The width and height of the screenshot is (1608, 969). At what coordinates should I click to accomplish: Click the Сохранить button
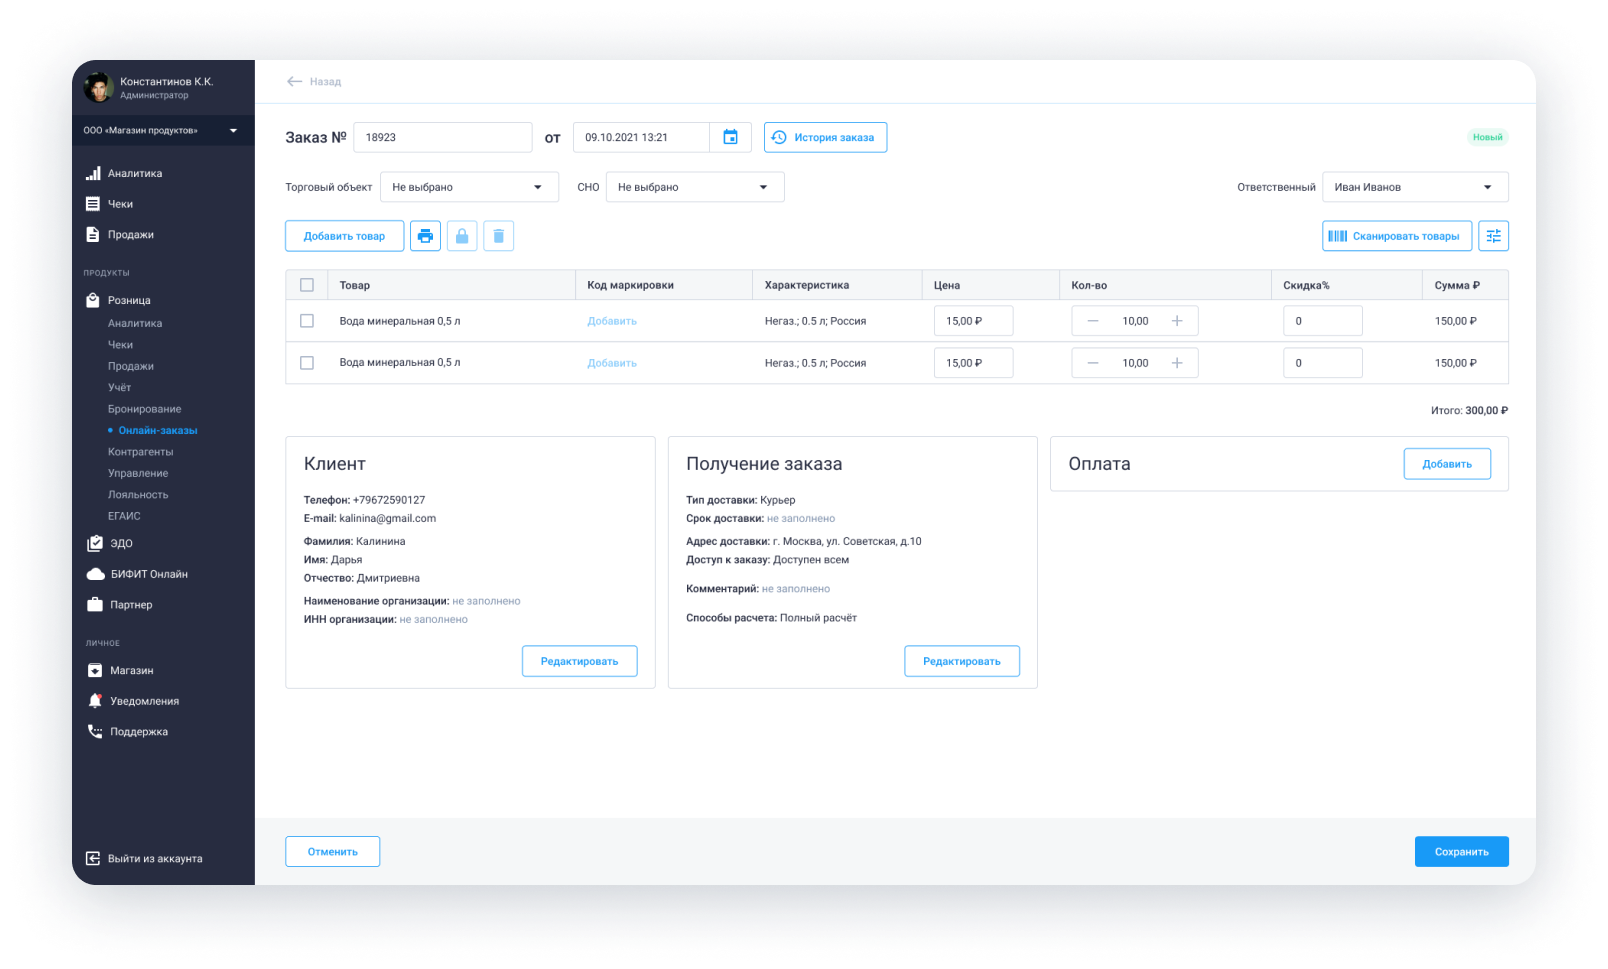click(x=1462, y=852)
